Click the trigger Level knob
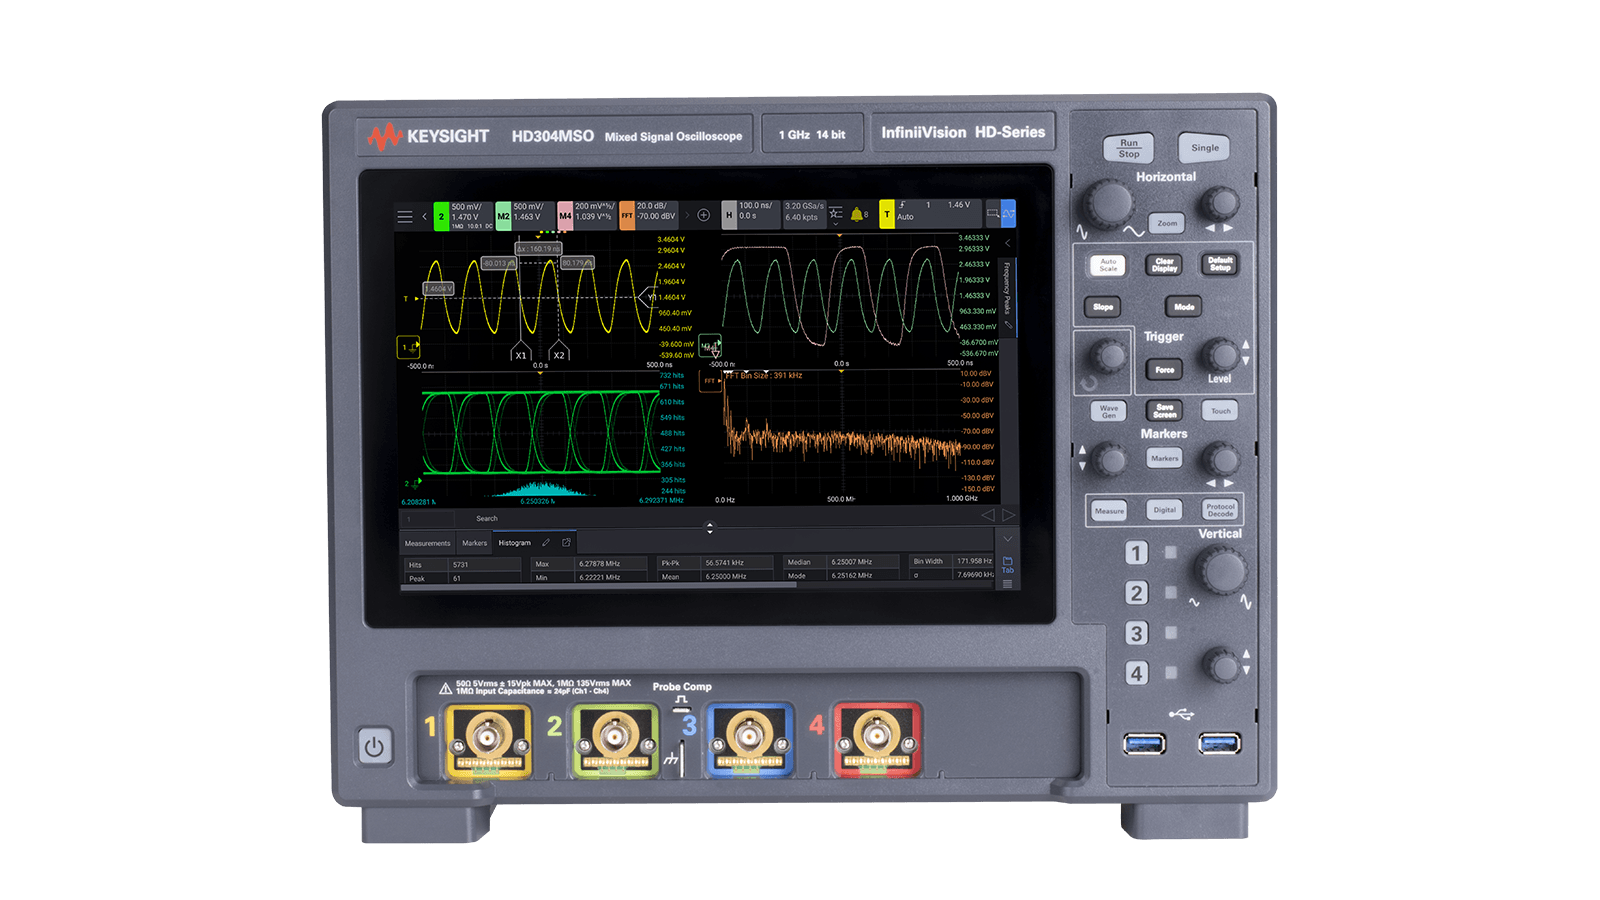1600x900 pixels. point(1220,354)
